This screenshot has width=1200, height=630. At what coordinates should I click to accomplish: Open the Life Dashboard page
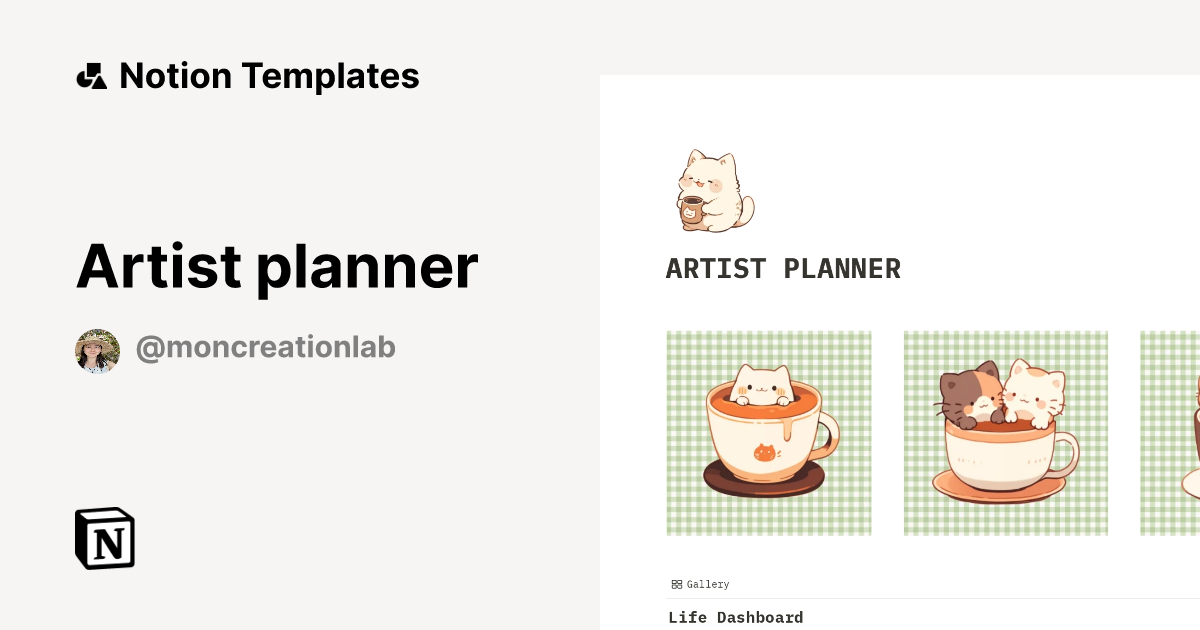point(735,617)
